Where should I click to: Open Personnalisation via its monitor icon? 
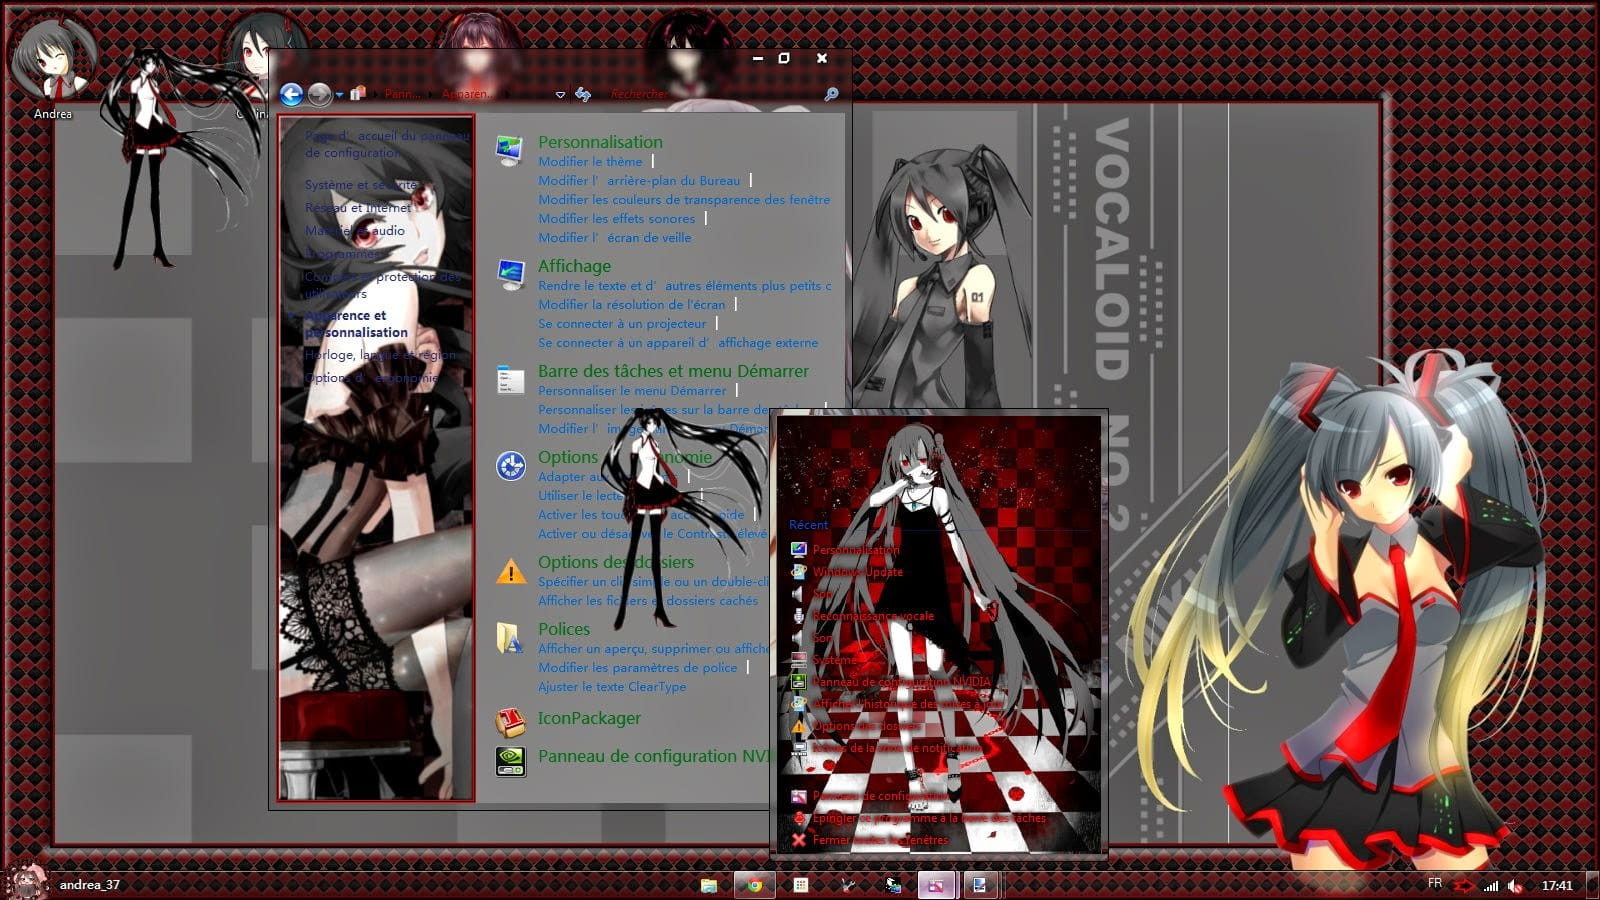511,151
